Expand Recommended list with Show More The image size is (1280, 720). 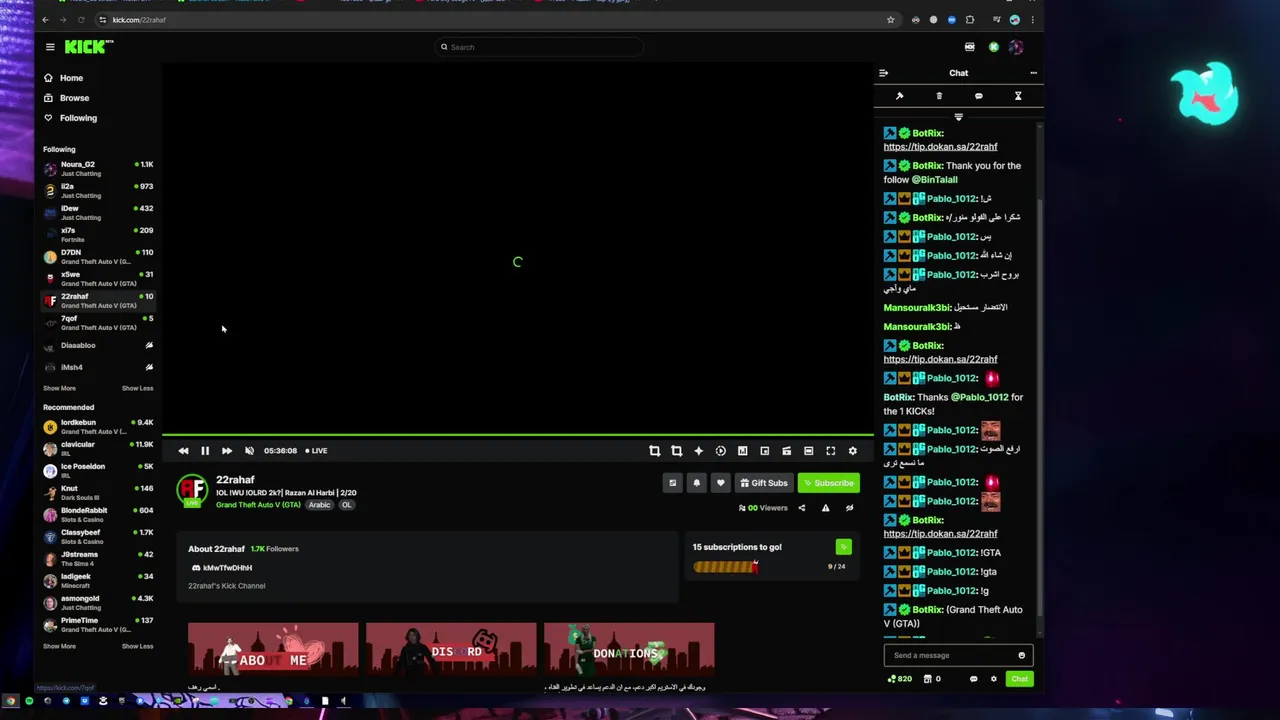pyautogui.click(x=59, y=646)
